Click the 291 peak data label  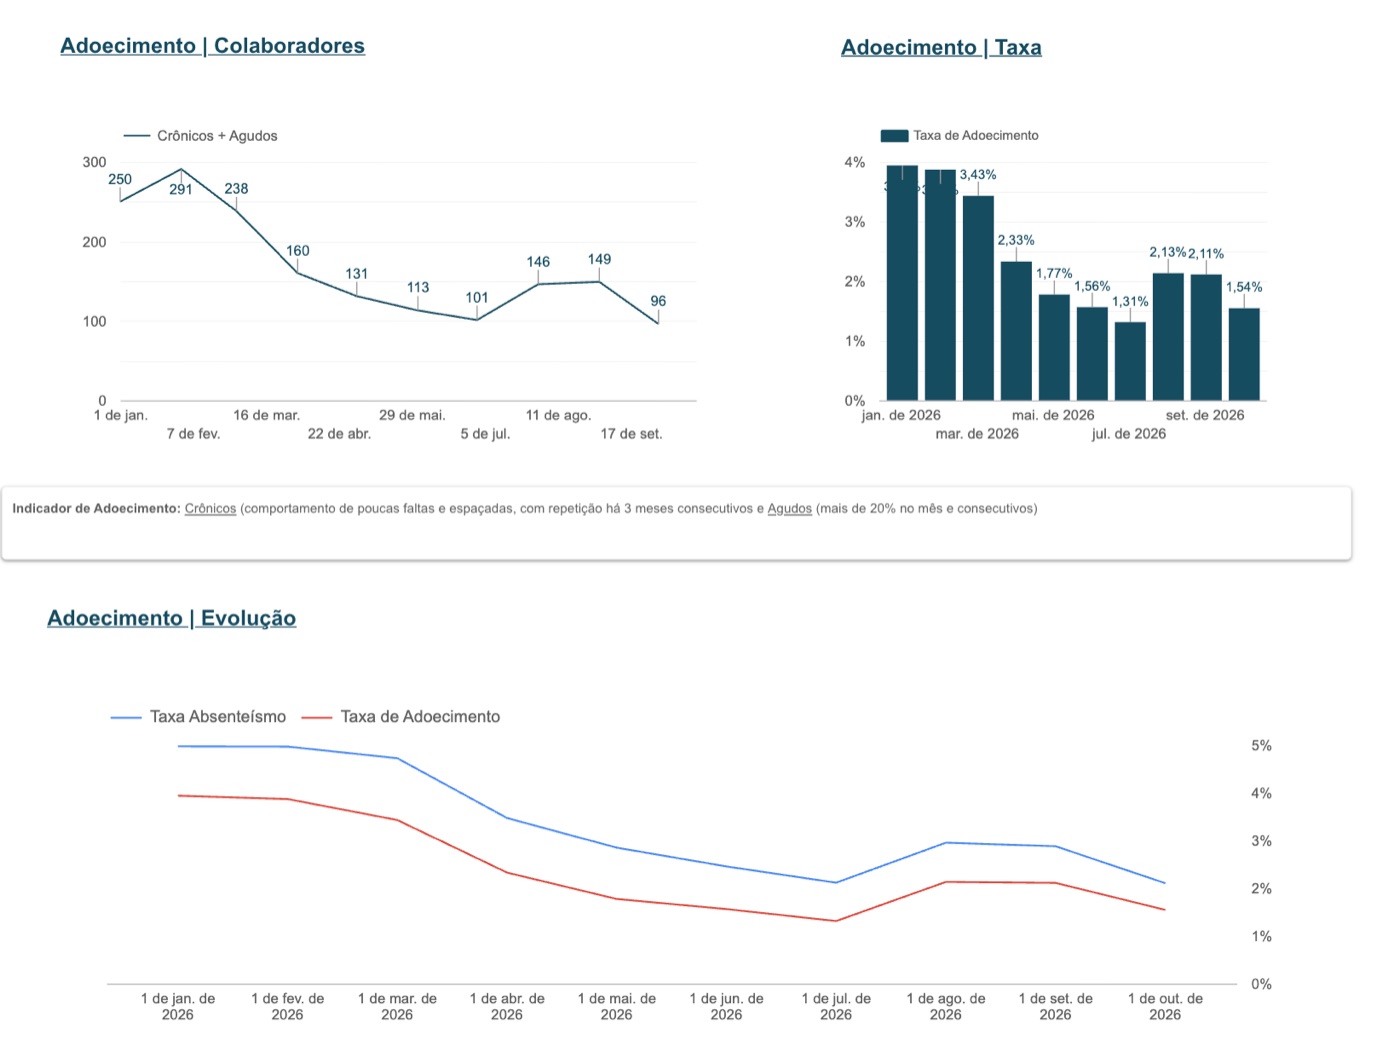tap(181, 189)
